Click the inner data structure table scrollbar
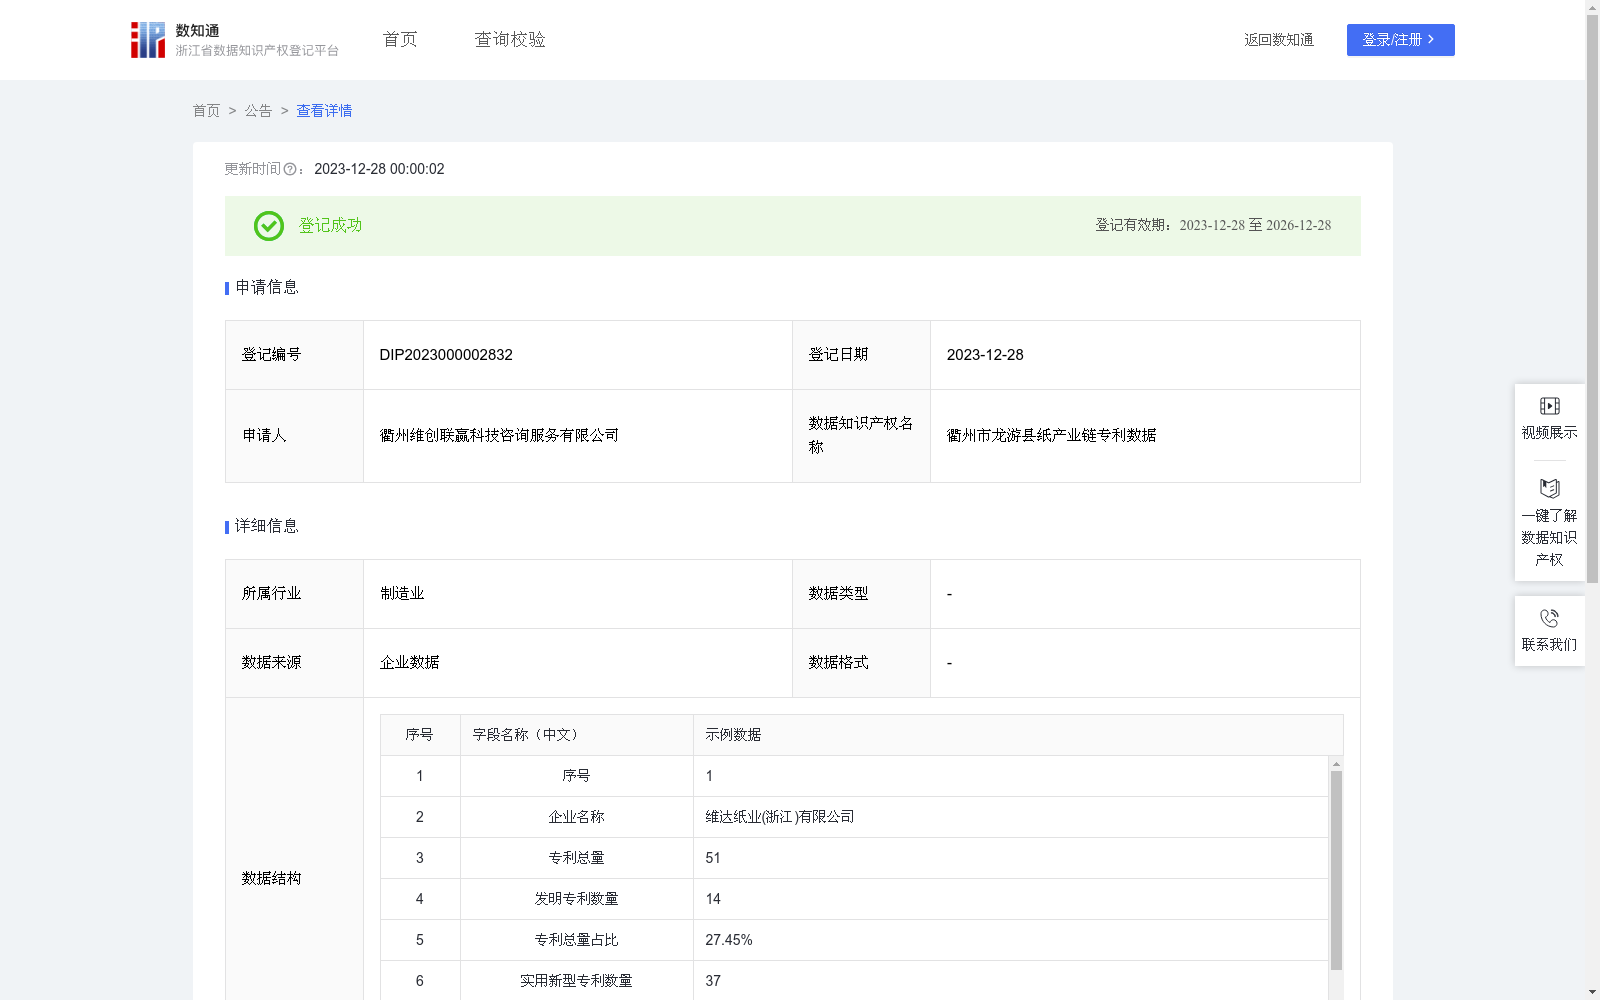1600x1000 pixels. coord(1336,870)
